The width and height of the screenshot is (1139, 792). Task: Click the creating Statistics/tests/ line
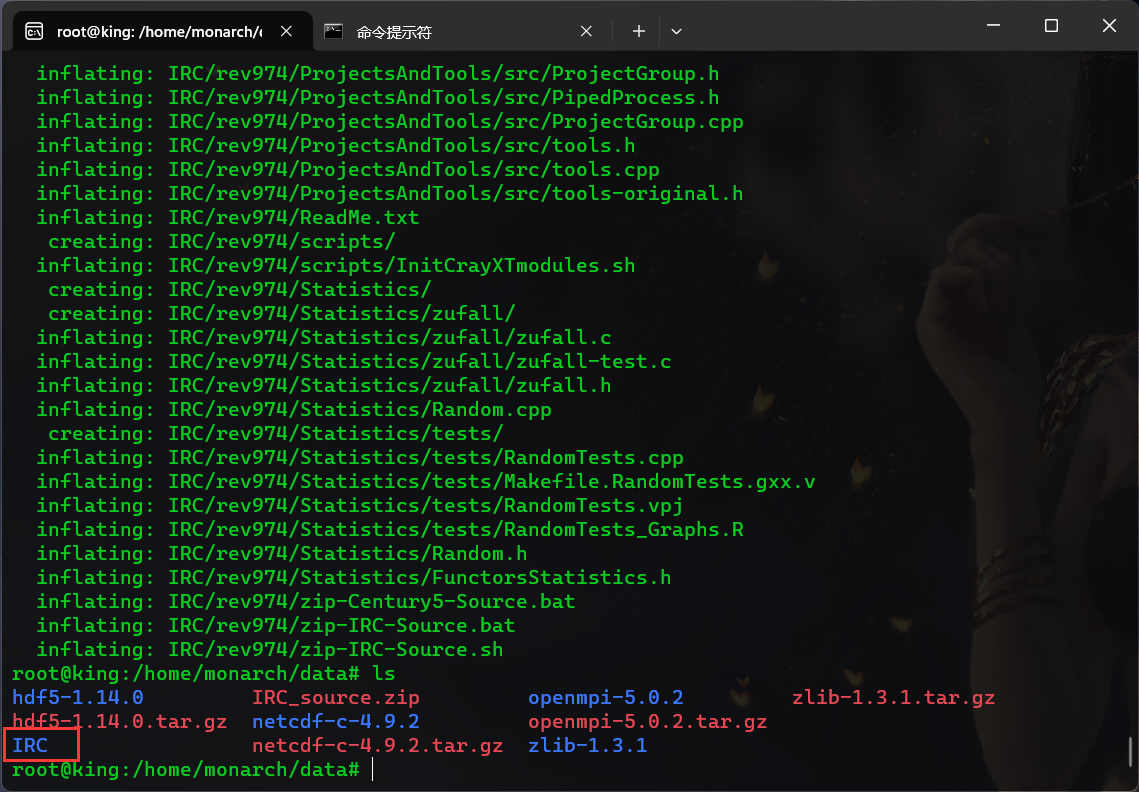click(x=276, y=433)
